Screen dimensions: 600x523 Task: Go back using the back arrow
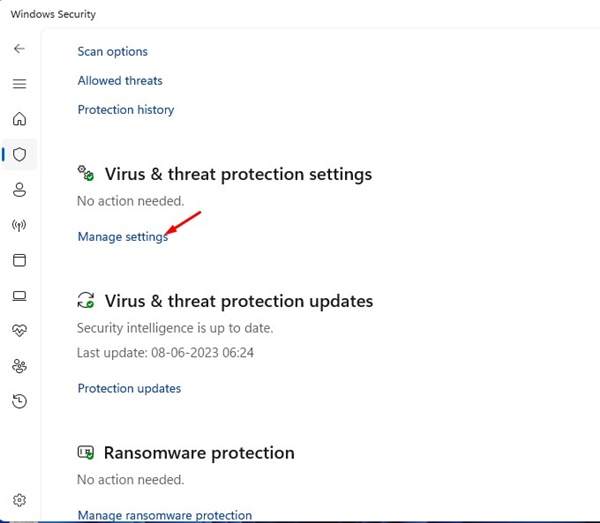click(x=19, y=49)
